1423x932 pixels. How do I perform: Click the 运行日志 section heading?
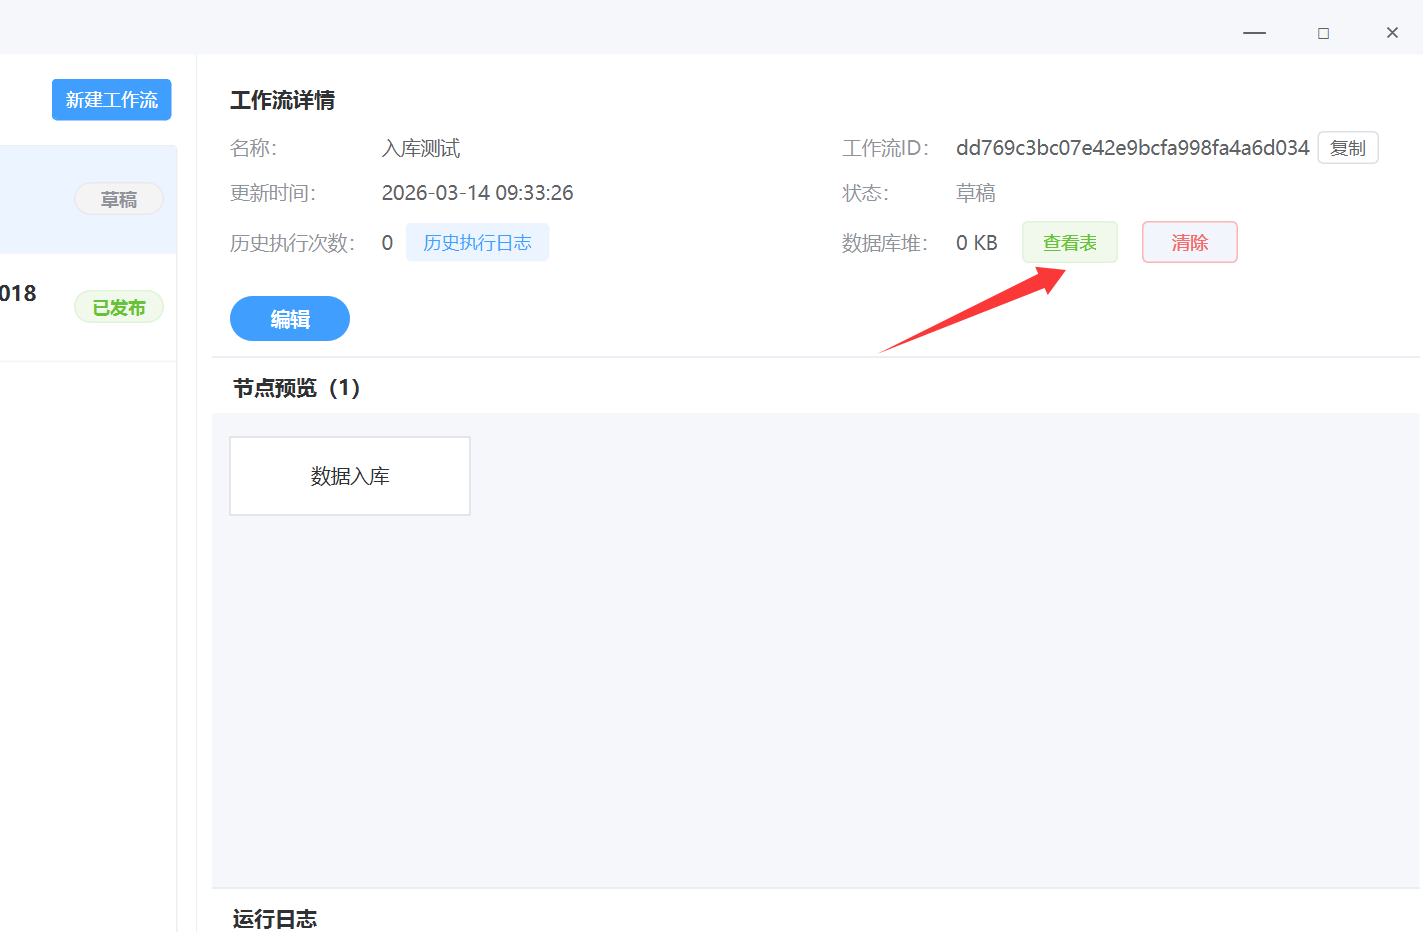[275, 918]
